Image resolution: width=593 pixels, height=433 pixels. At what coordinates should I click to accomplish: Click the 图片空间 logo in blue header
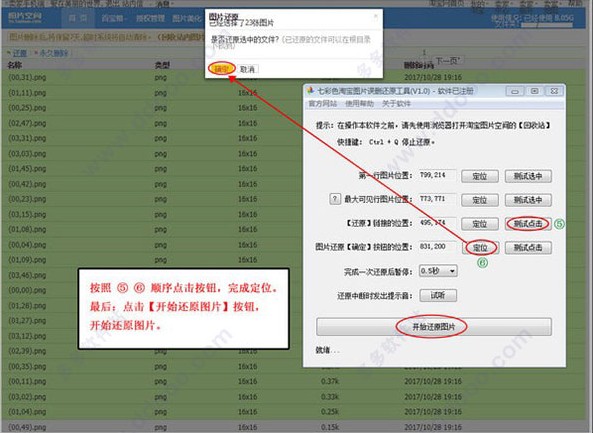25,17
